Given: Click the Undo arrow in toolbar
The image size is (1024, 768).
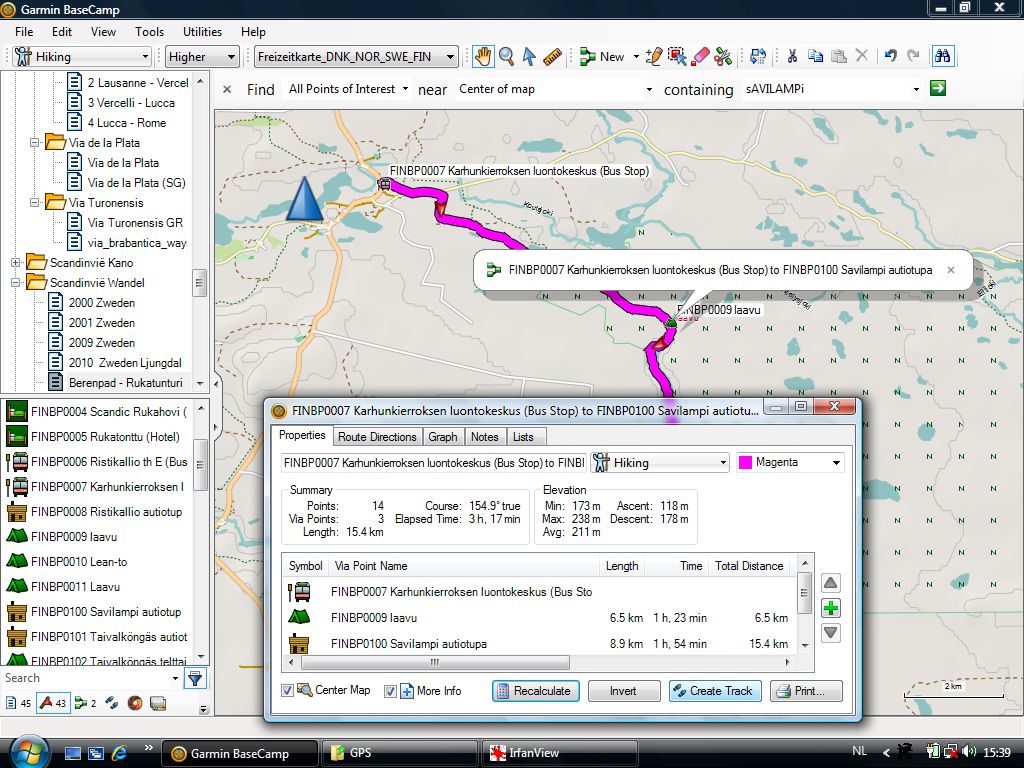Looking at the screenshot, I should click(889, 57).
